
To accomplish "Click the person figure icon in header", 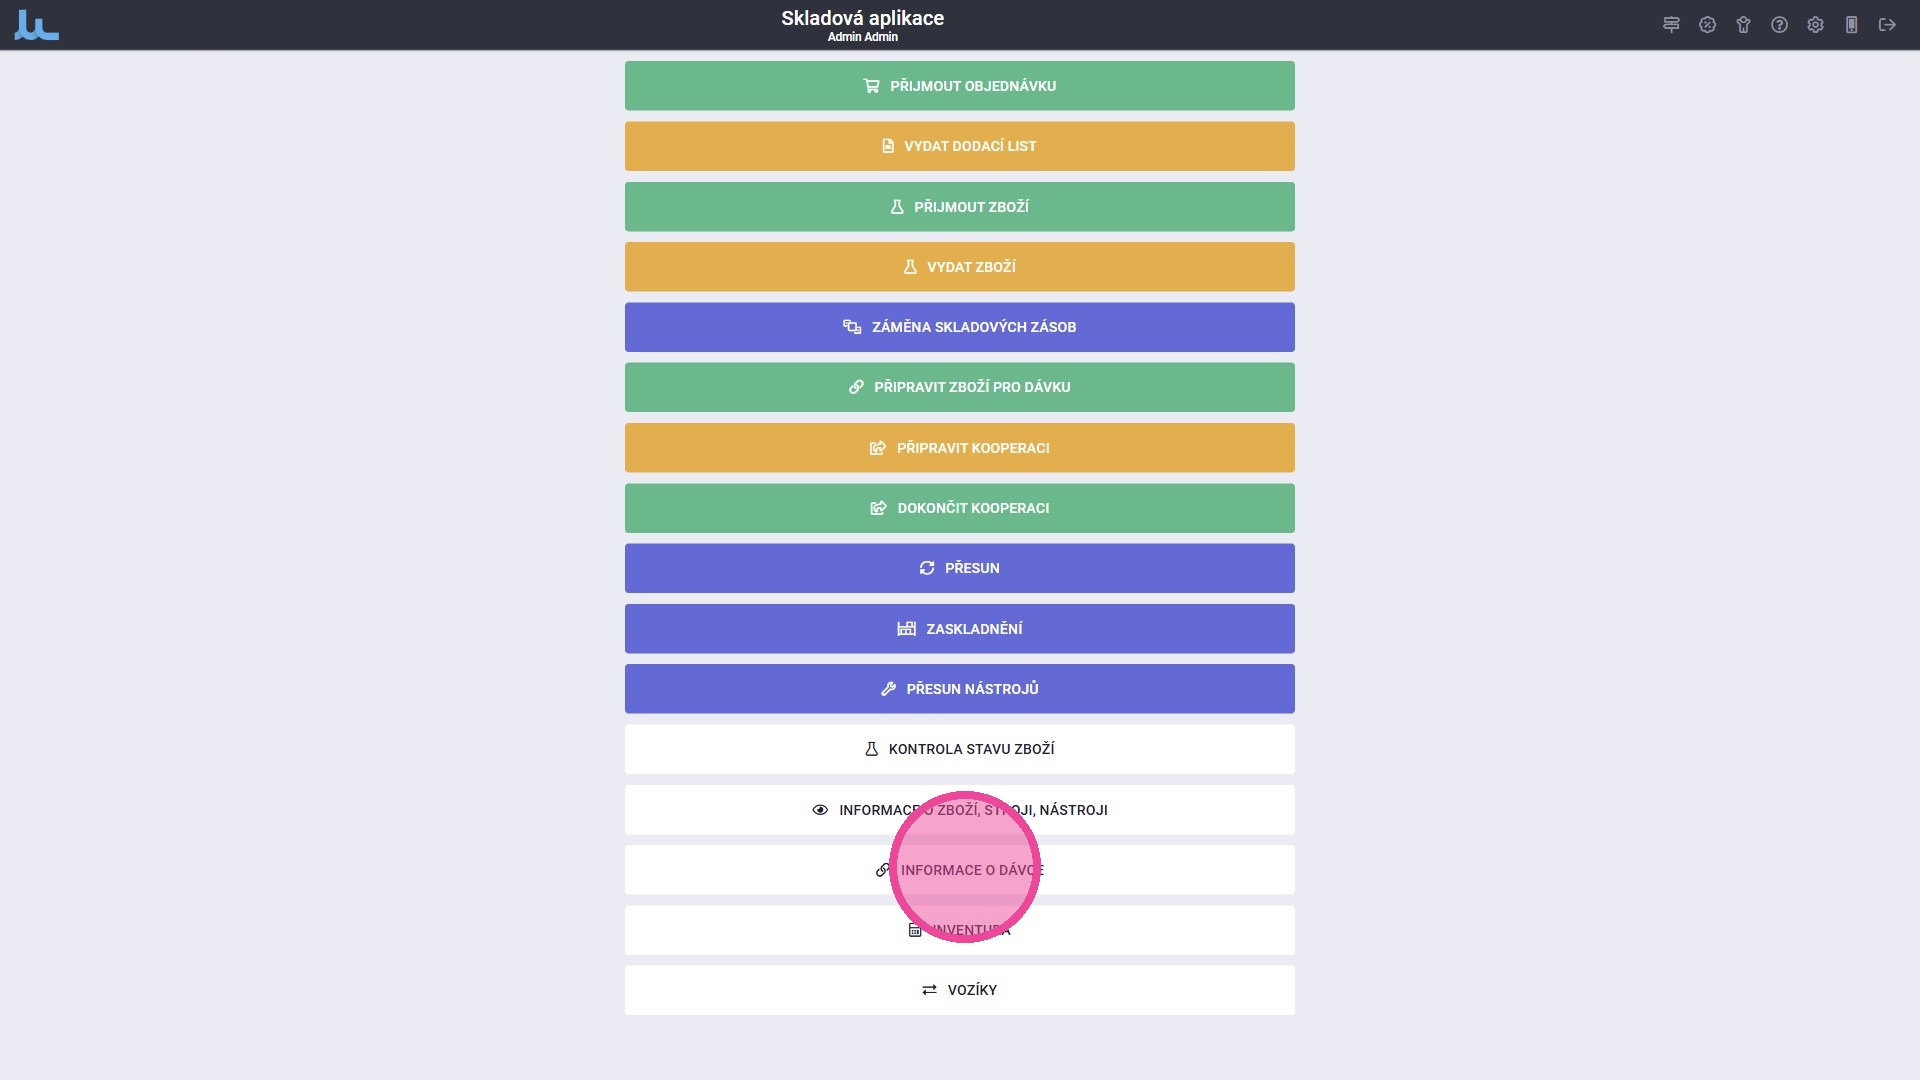I will click(1743, 25).
